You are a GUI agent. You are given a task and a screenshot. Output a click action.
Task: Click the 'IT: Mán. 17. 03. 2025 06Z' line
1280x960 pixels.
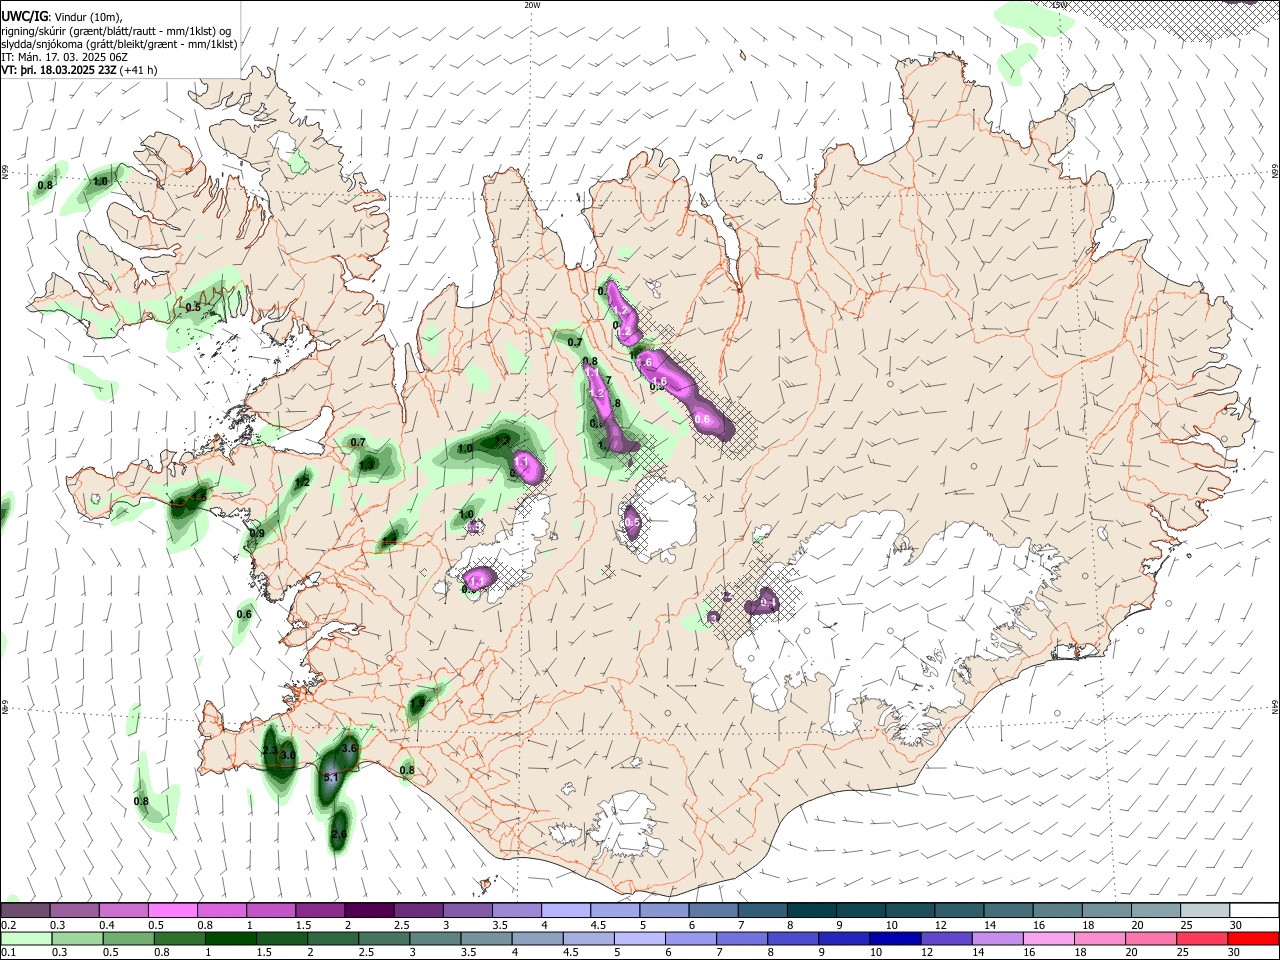(64, 57)
